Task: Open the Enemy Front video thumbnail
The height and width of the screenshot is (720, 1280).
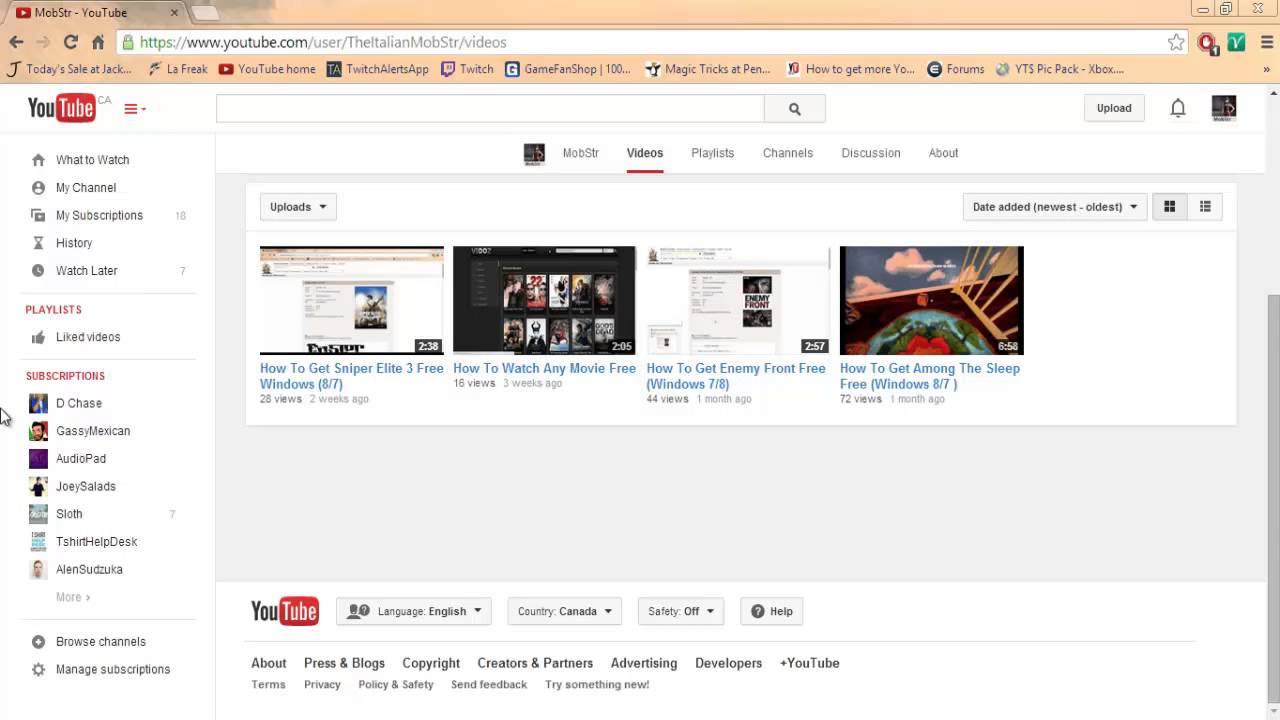Action: click(738, 300)
